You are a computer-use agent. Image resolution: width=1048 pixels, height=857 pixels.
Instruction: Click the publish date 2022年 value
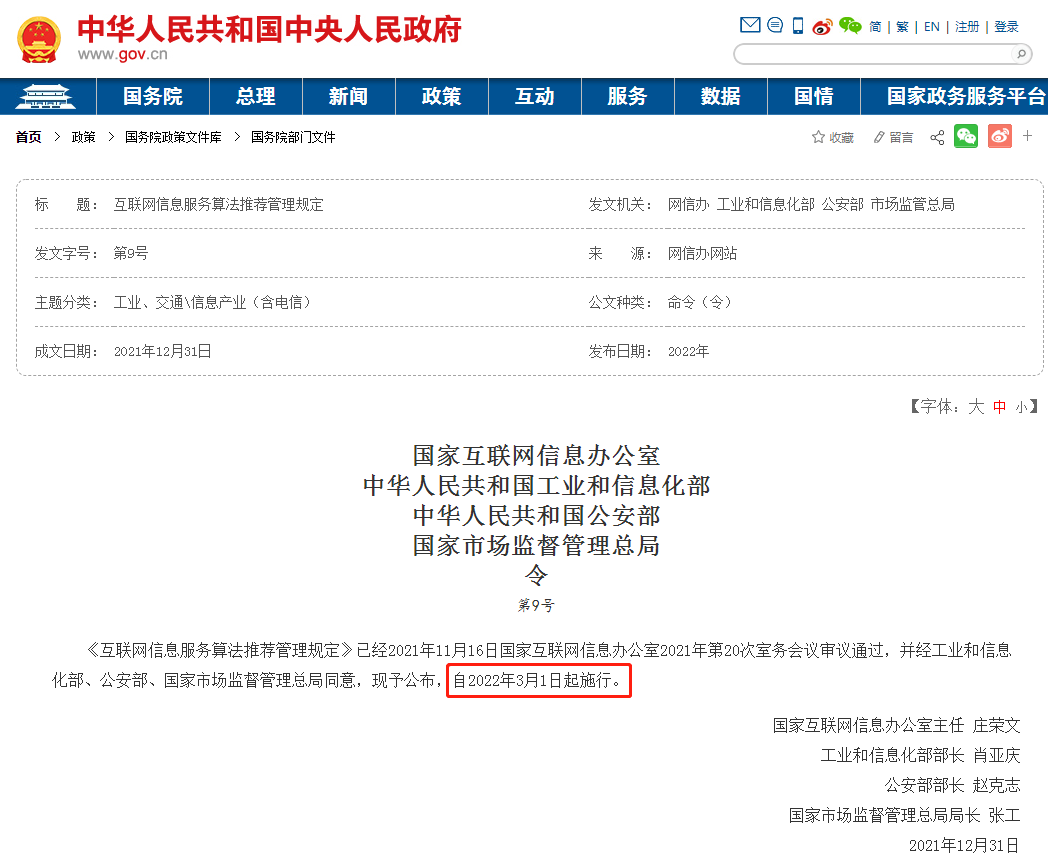(688, 352)
